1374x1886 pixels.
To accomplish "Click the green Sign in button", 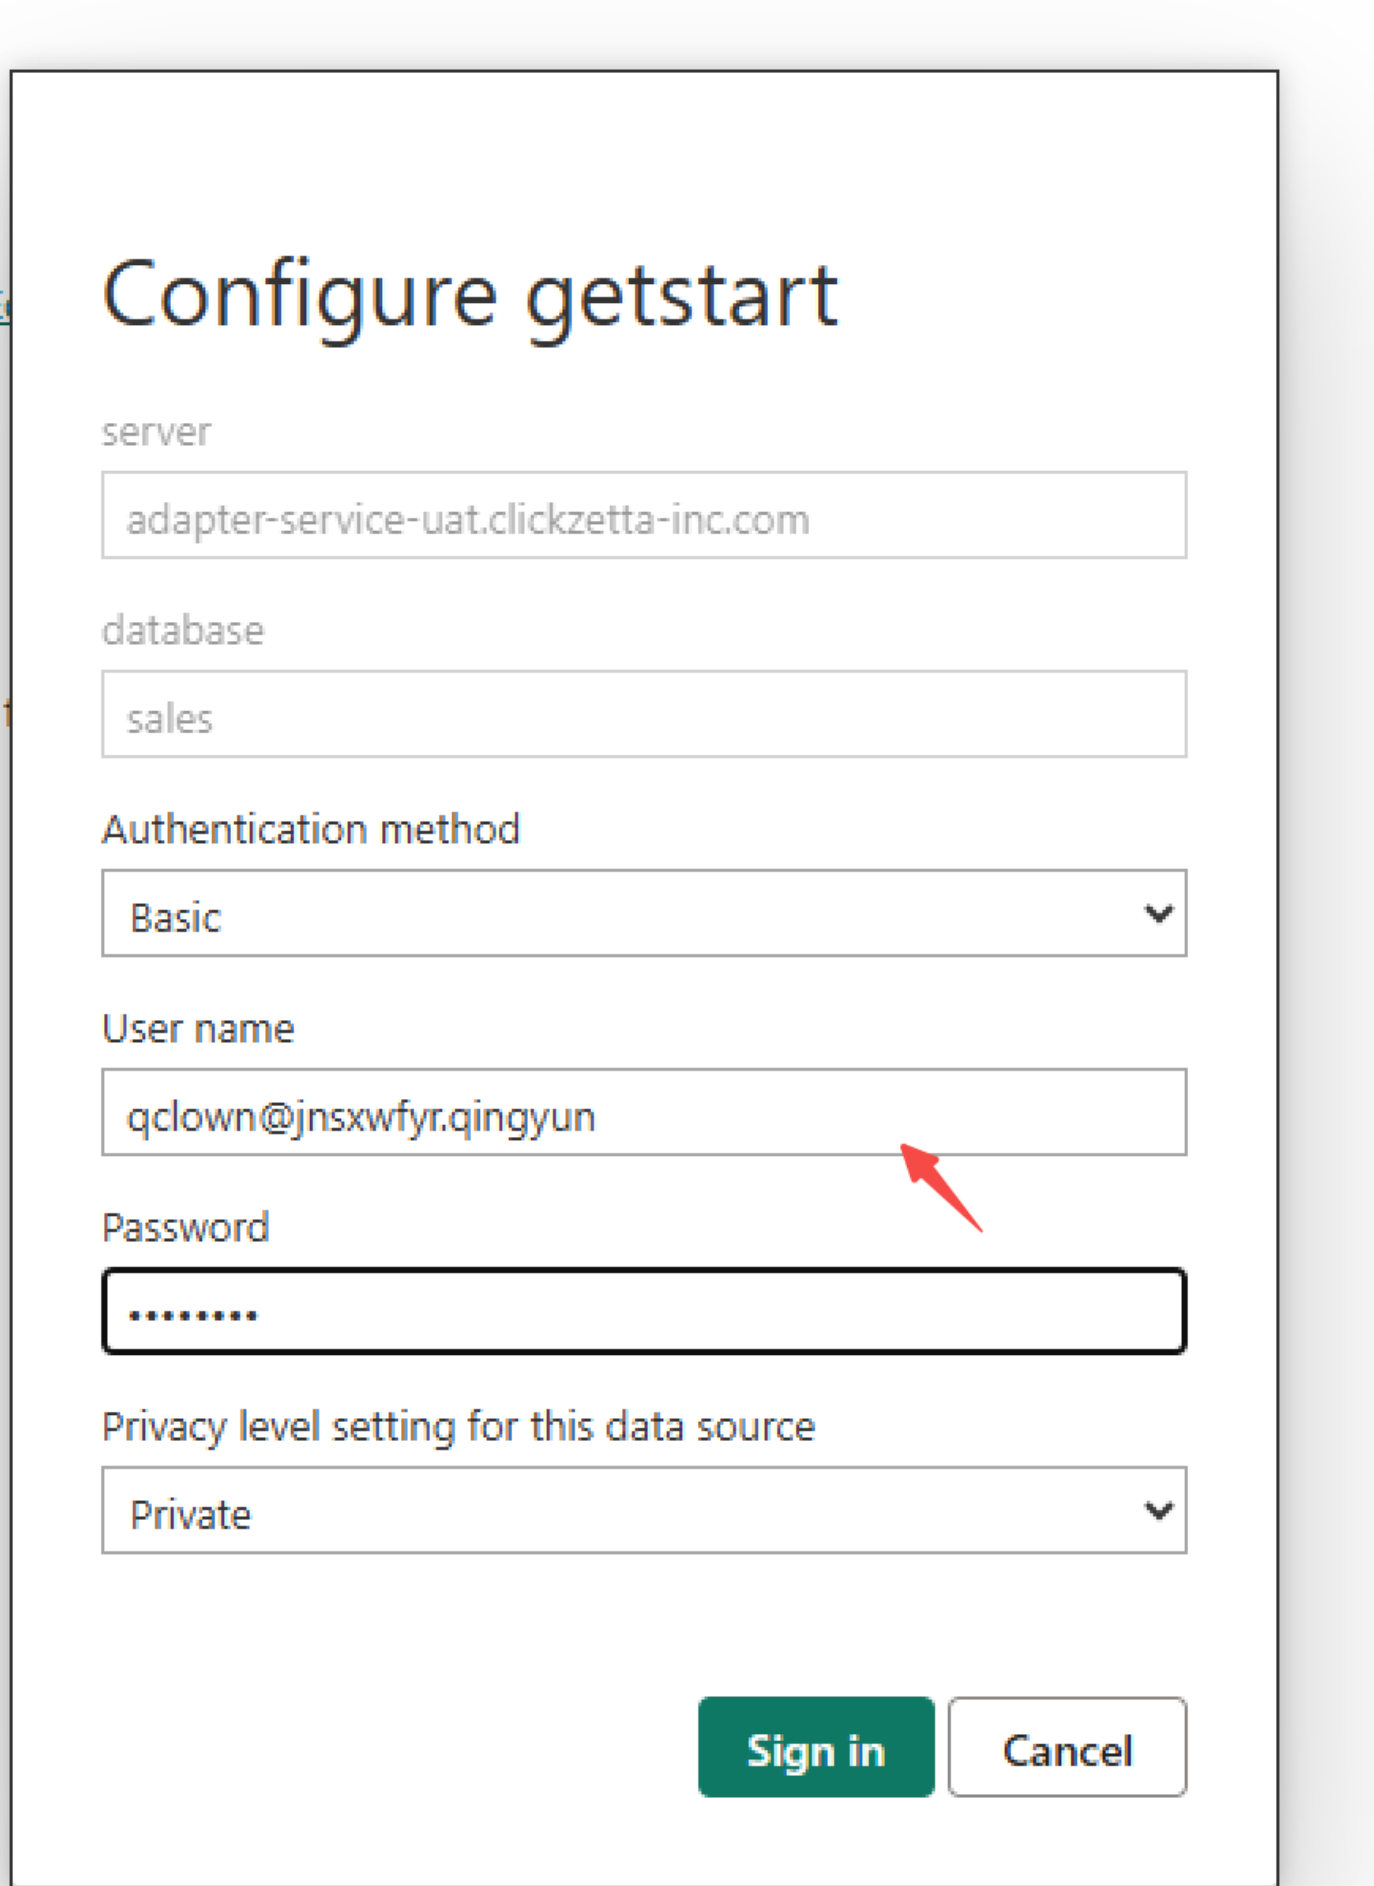I will click(x=815, y=1747).
